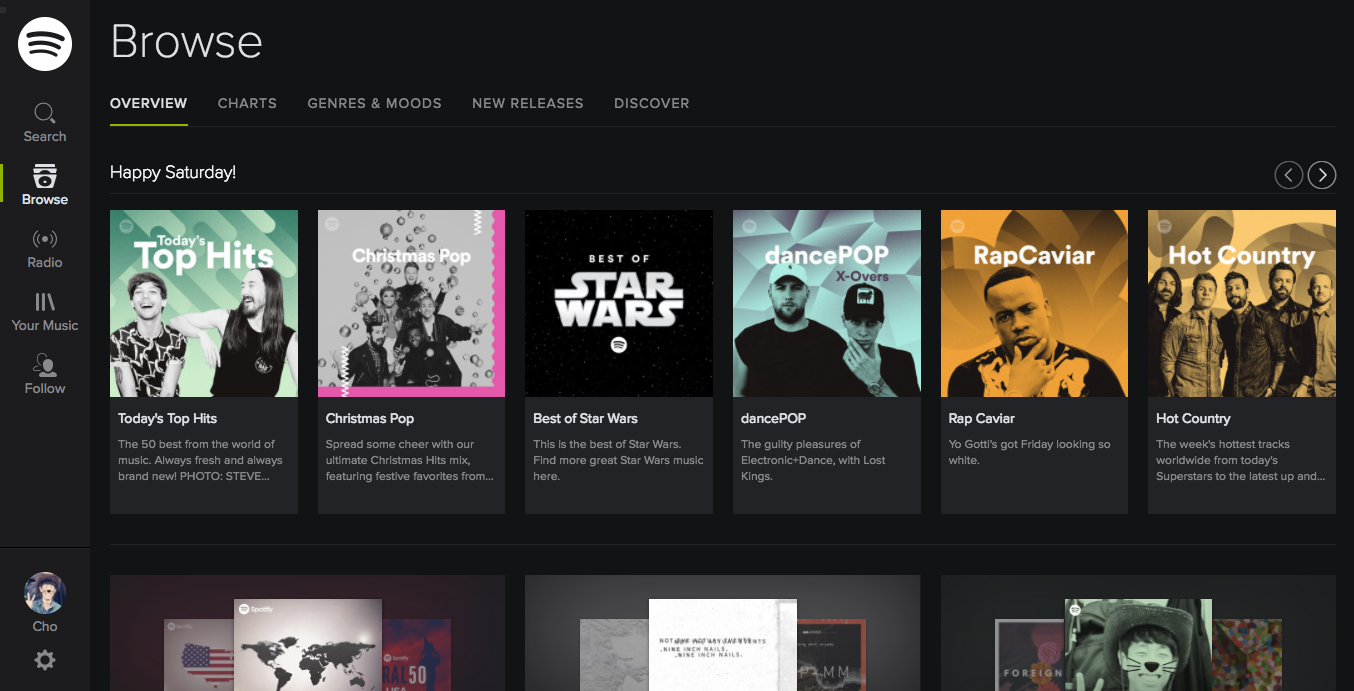Switch to the Charts tab

(247, 103)
